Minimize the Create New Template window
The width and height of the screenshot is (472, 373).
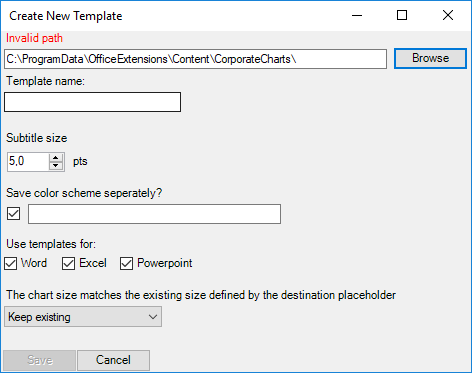click(357, 15)
